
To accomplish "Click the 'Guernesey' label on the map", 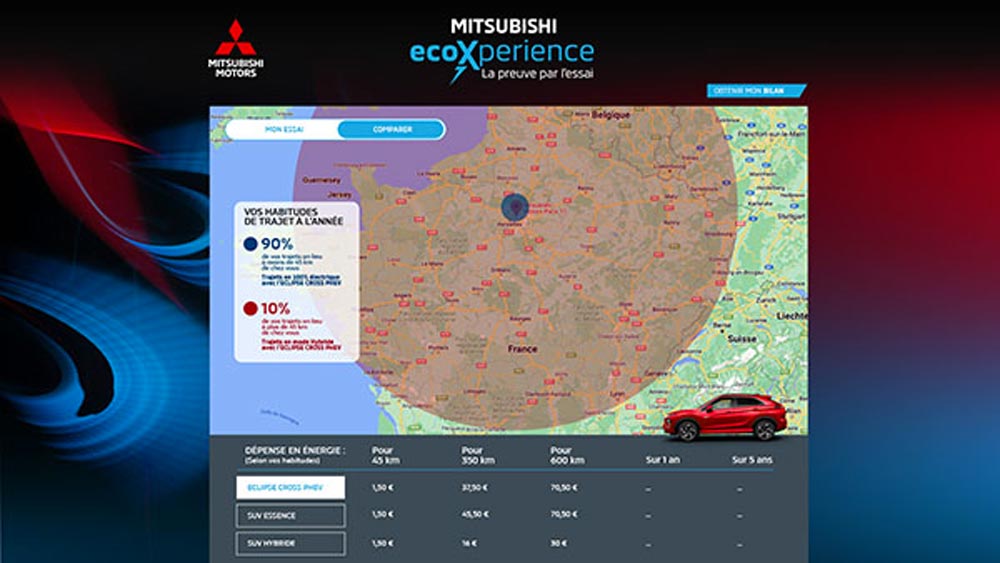I will coord(321,180).
